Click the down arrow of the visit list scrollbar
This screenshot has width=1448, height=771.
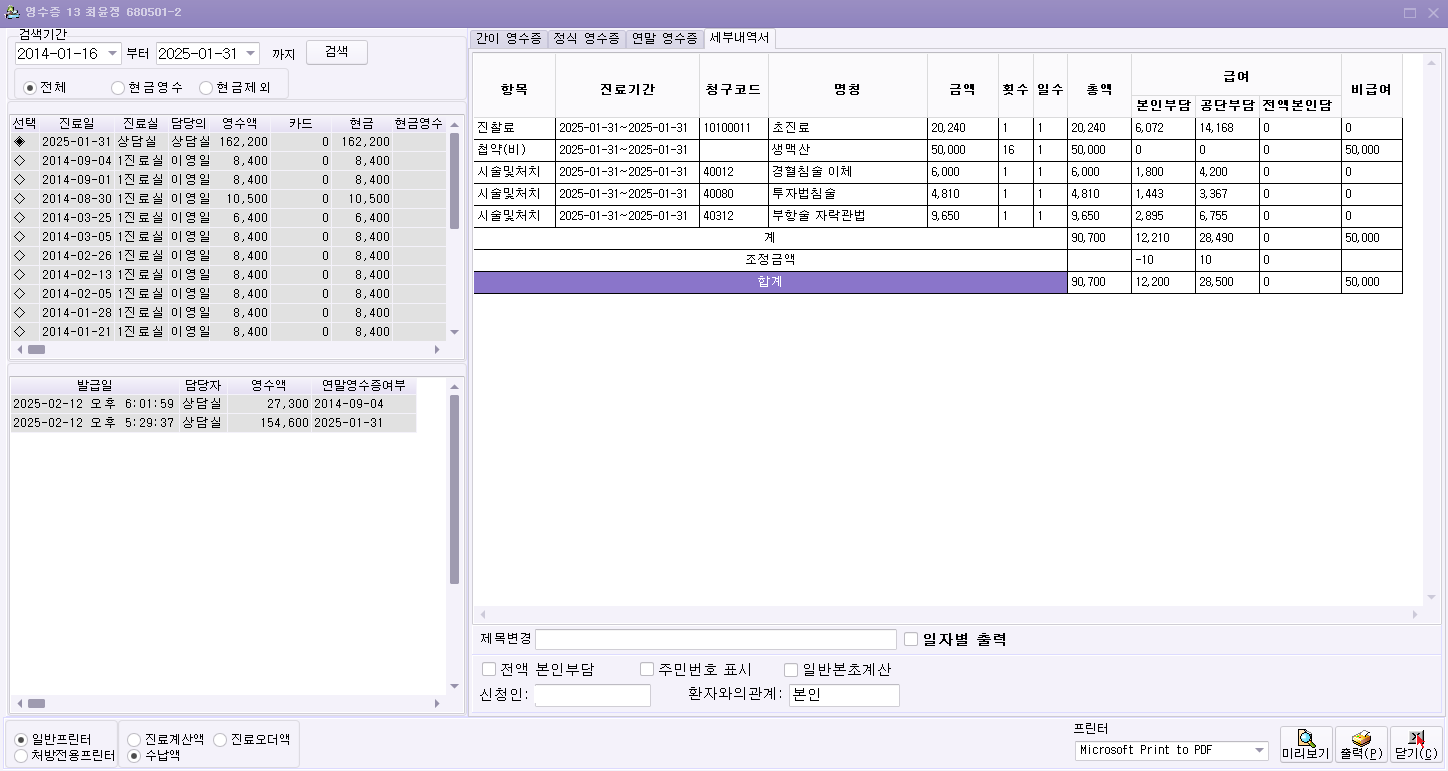click(454, 332)
